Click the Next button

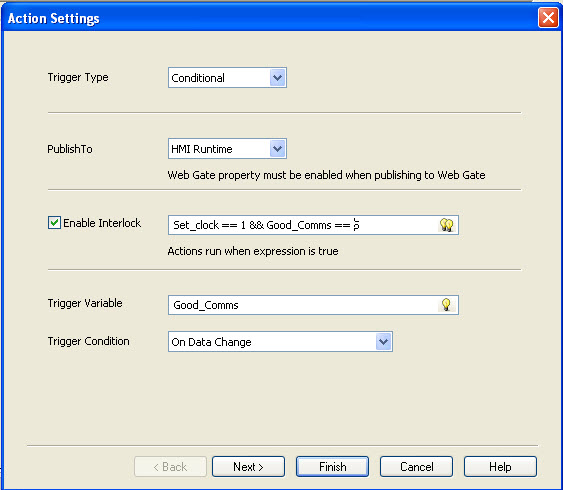click(x=248, y=467)
